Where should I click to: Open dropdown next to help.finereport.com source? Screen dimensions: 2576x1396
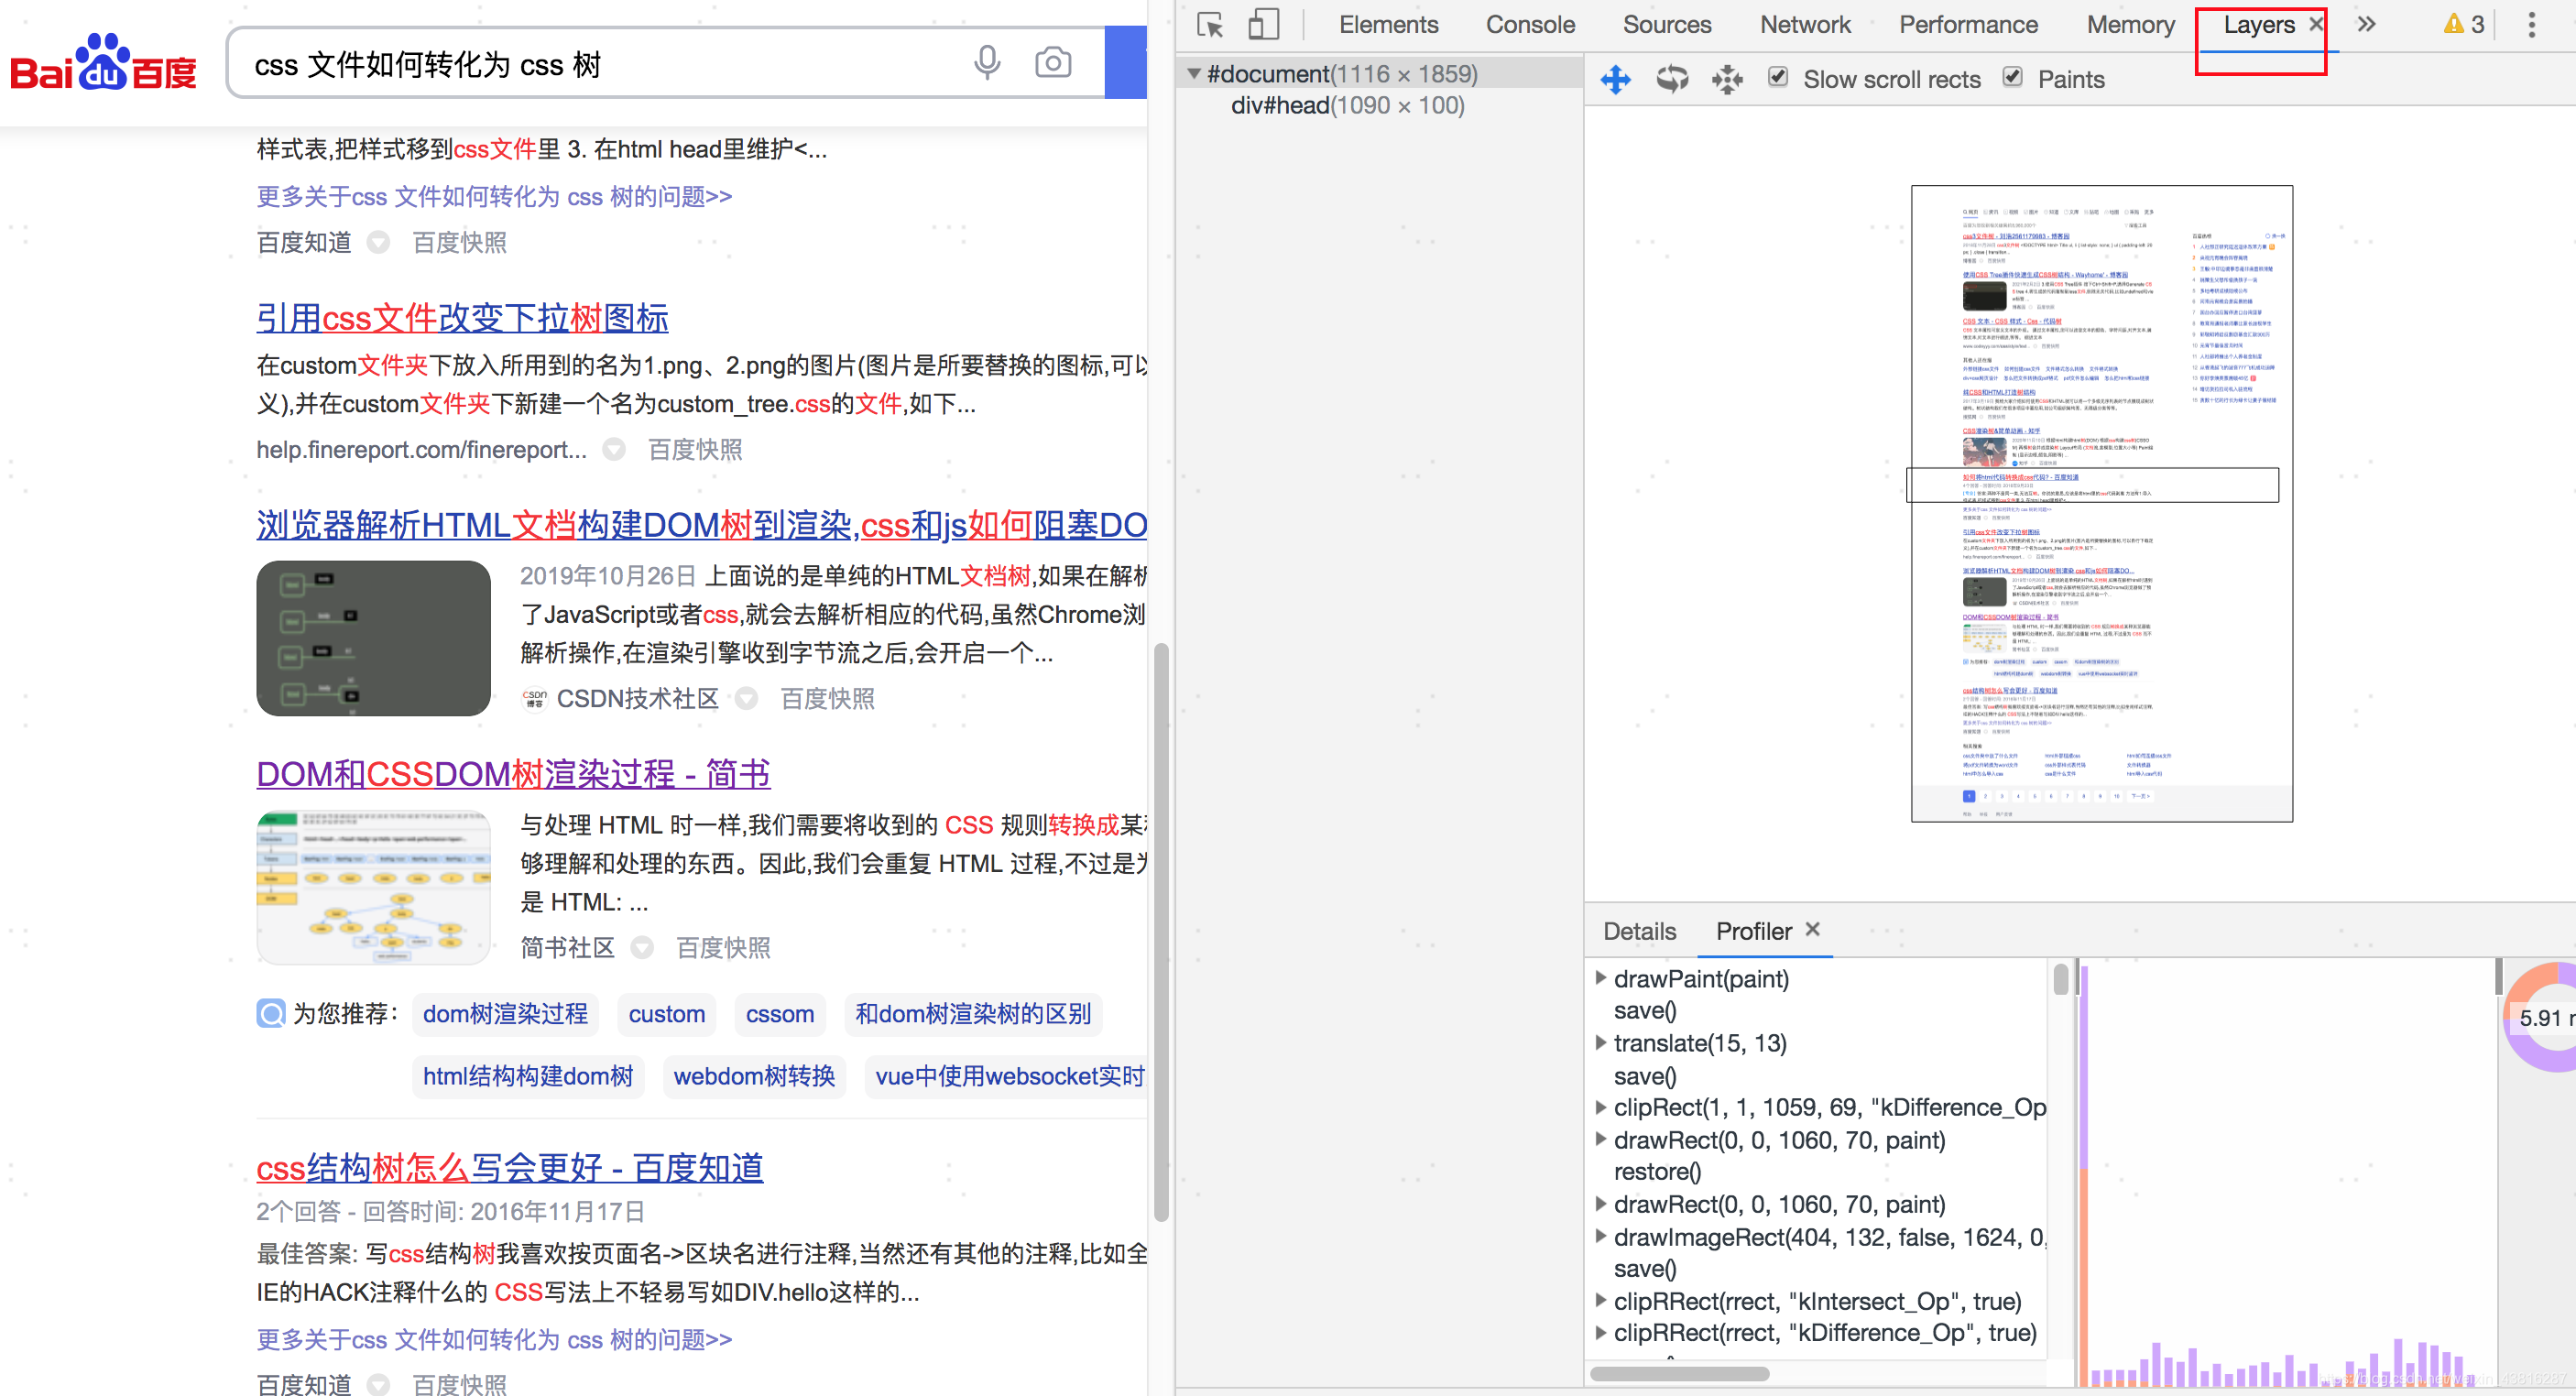[x=614, y=450]
